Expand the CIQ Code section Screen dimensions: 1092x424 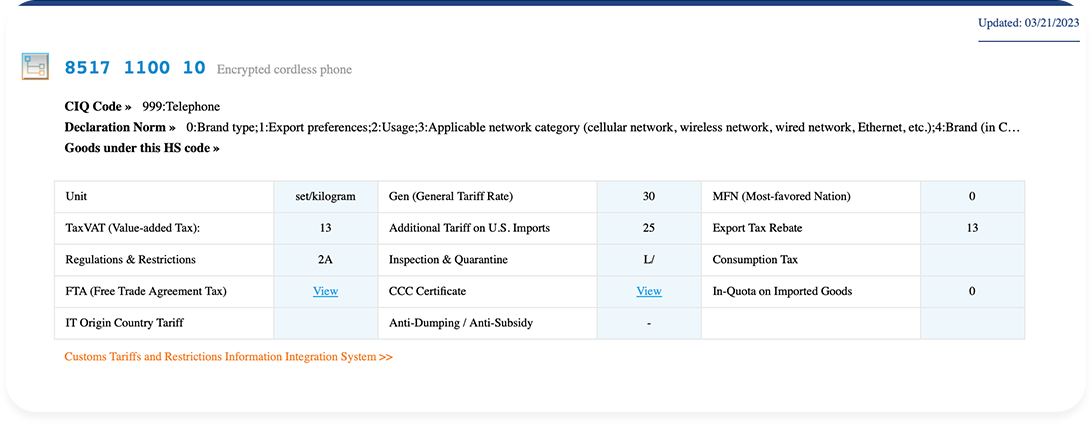(x=98, y=107)
